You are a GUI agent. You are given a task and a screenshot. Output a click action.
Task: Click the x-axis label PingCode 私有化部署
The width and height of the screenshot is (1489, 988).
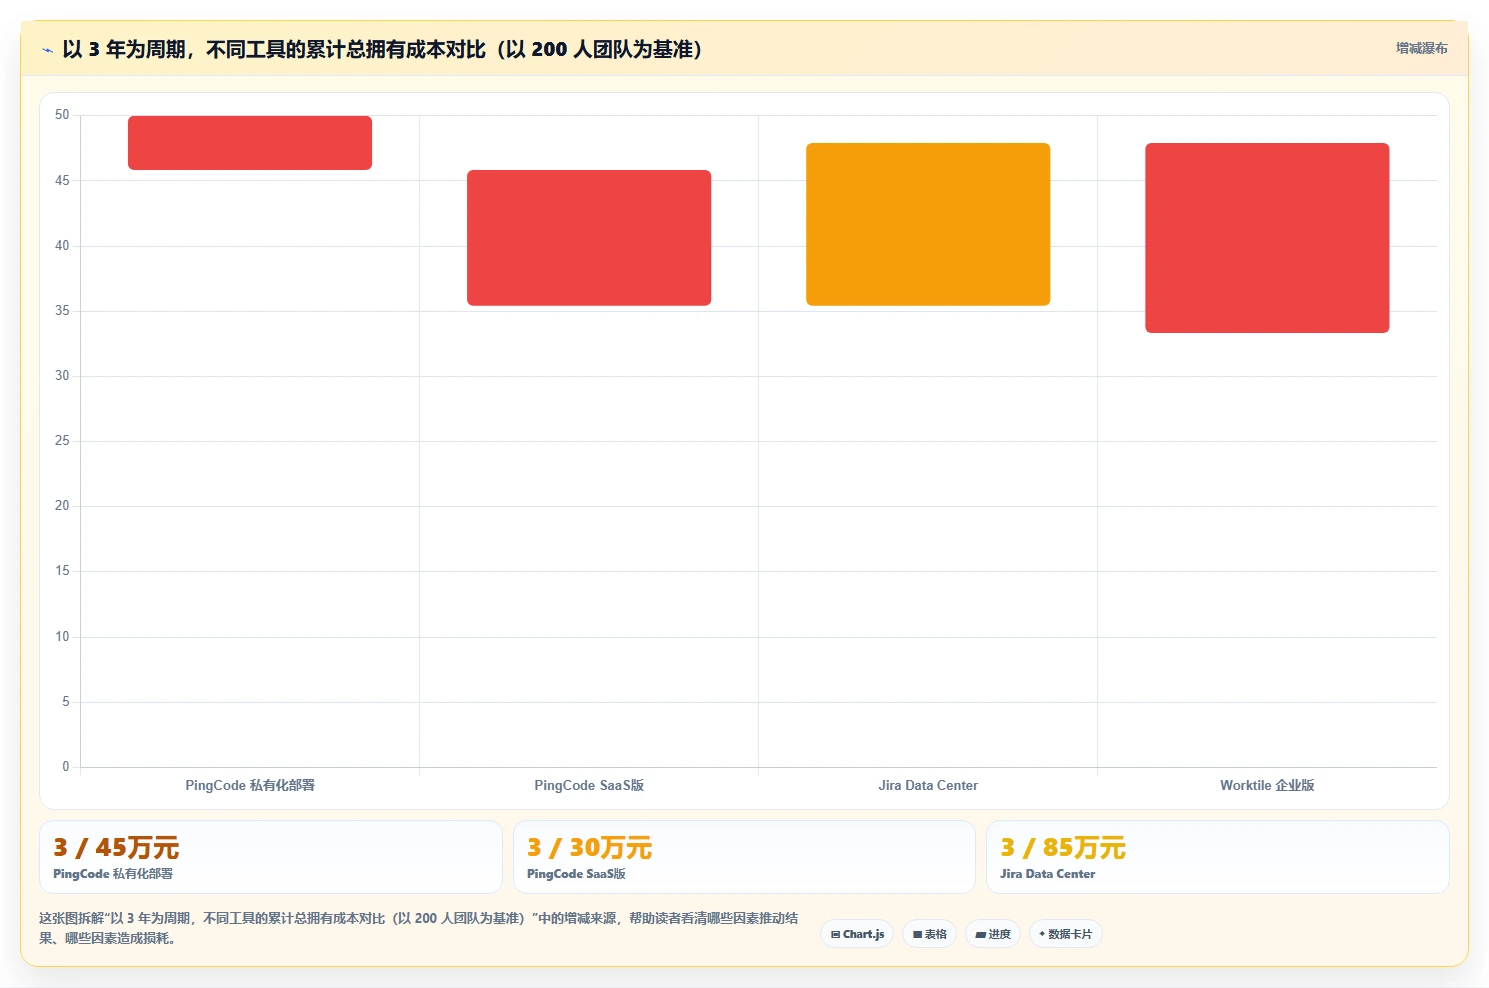tap(250, 785)
